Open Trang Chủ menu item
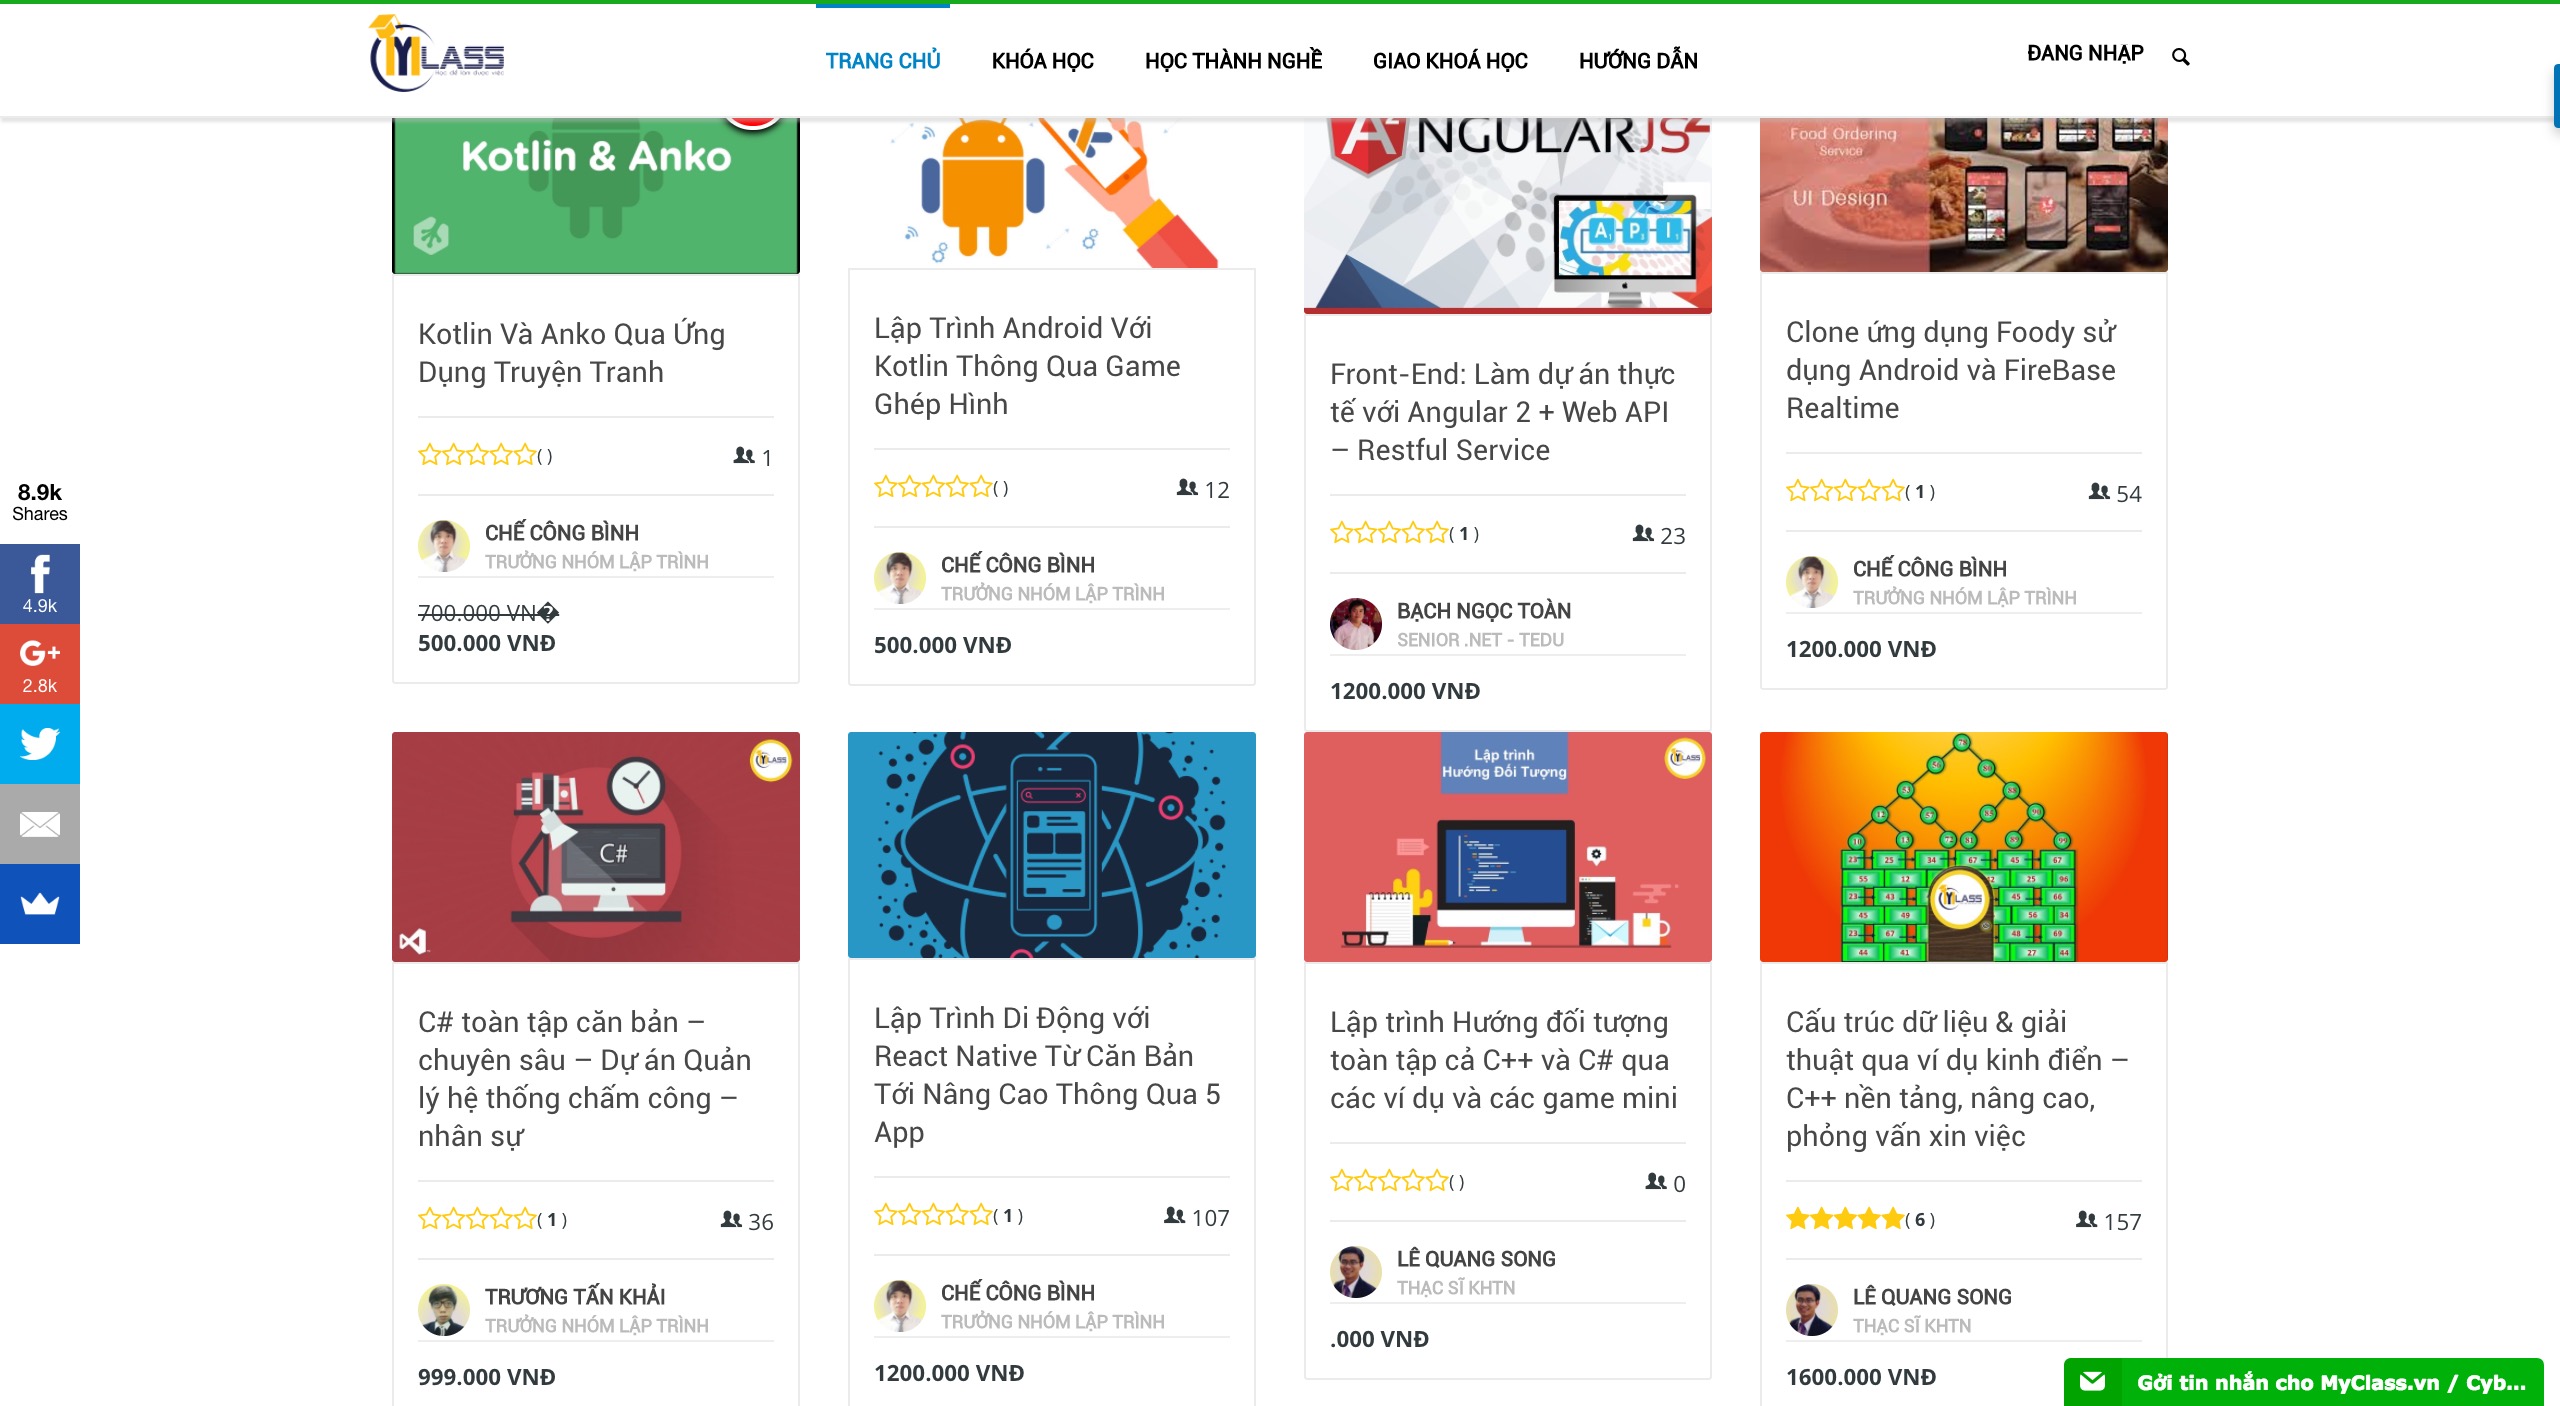The image size is (2560, 1406). [x=882, y=61]
